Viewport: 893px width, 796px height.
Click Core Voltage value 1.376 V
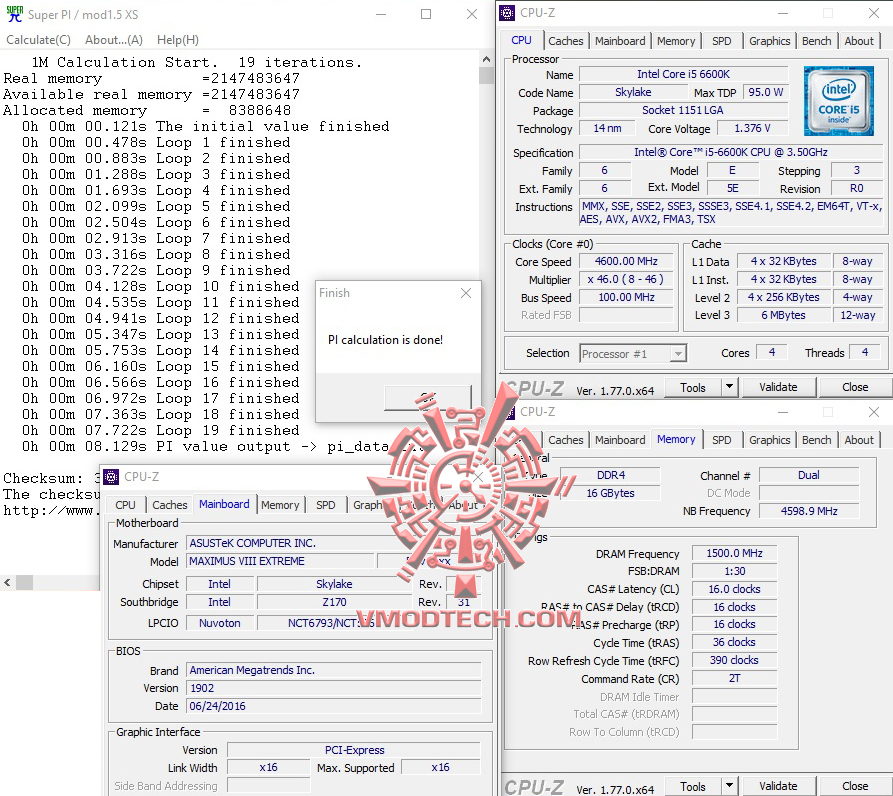[752, 128]
